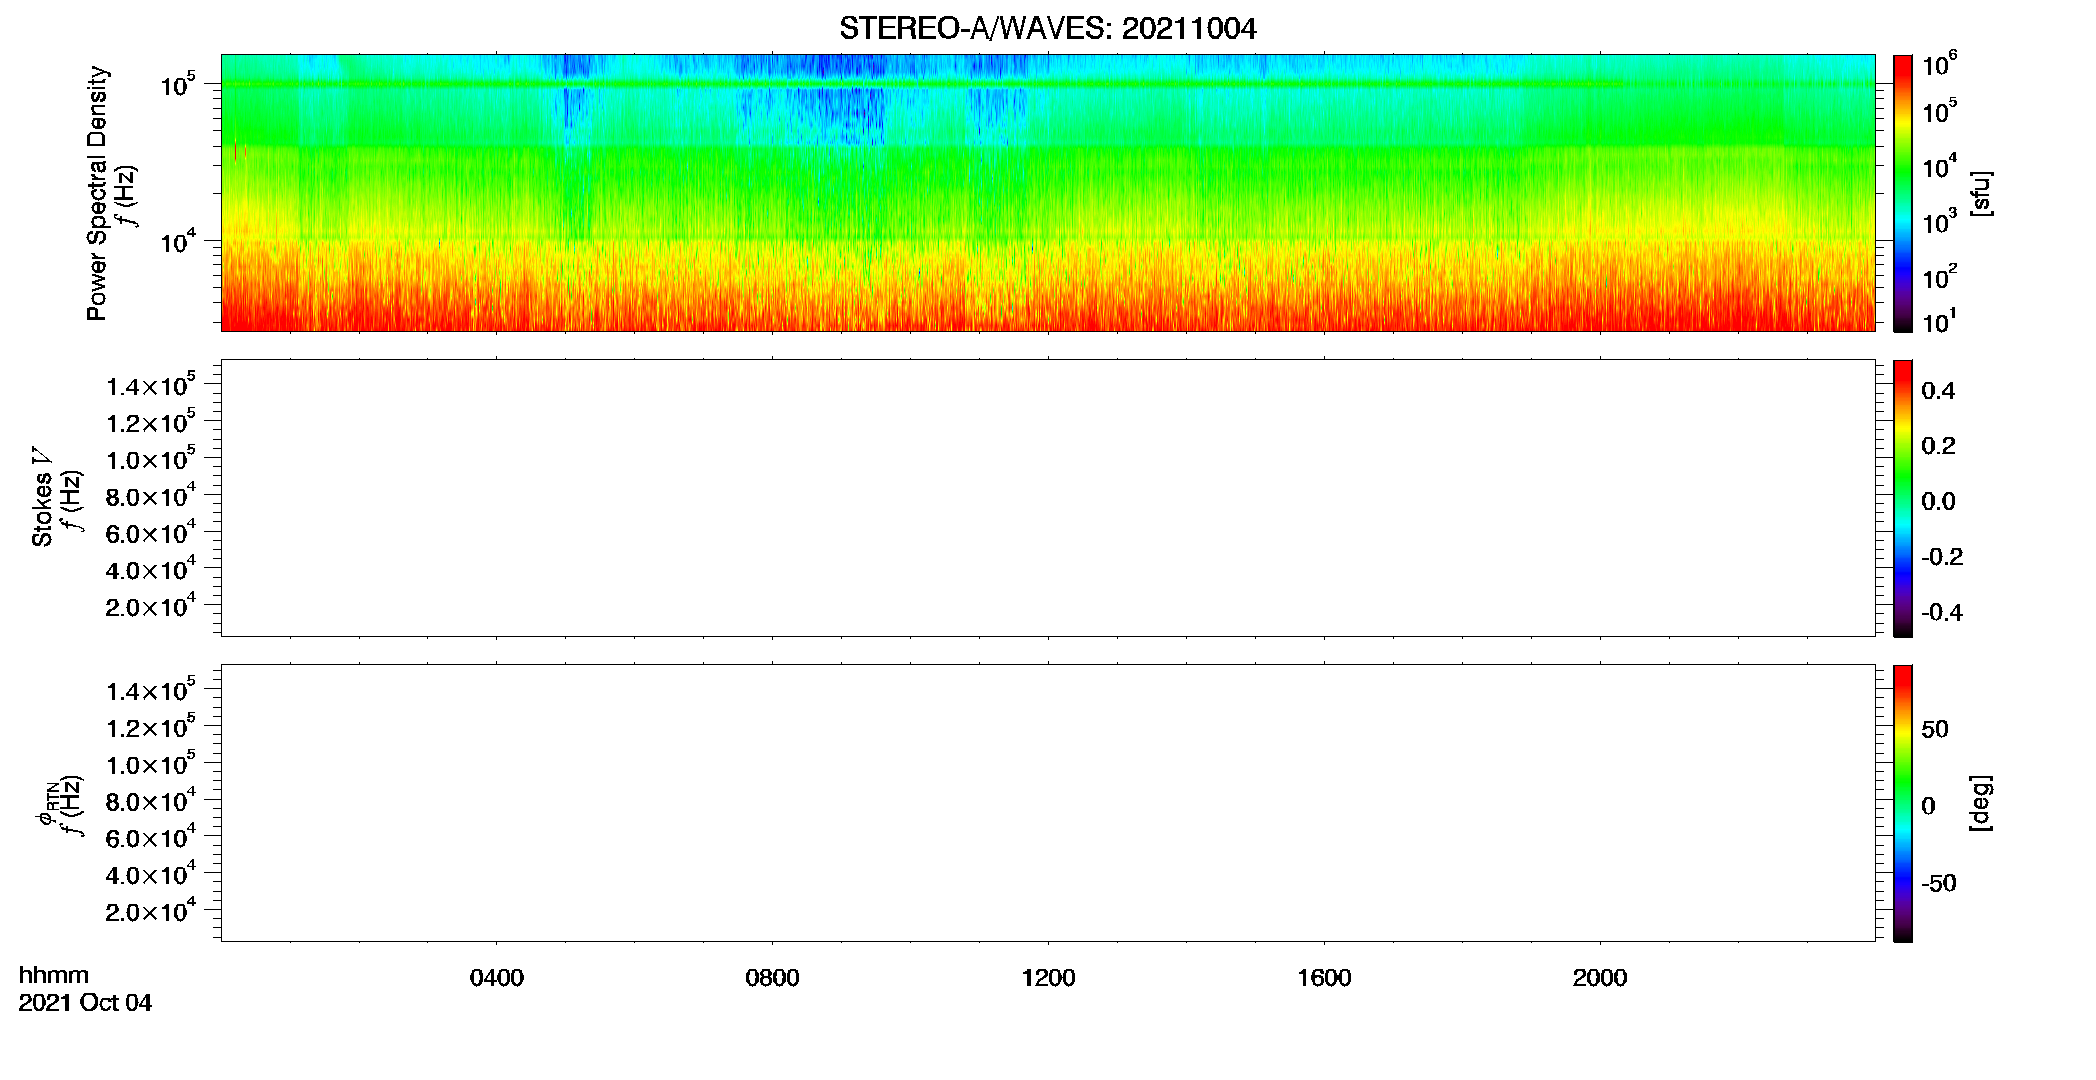Screen dimensions: 2096x1080
Task: Select the -0.4 label on the Stokes V colorbar
Action: [1942, 612]
